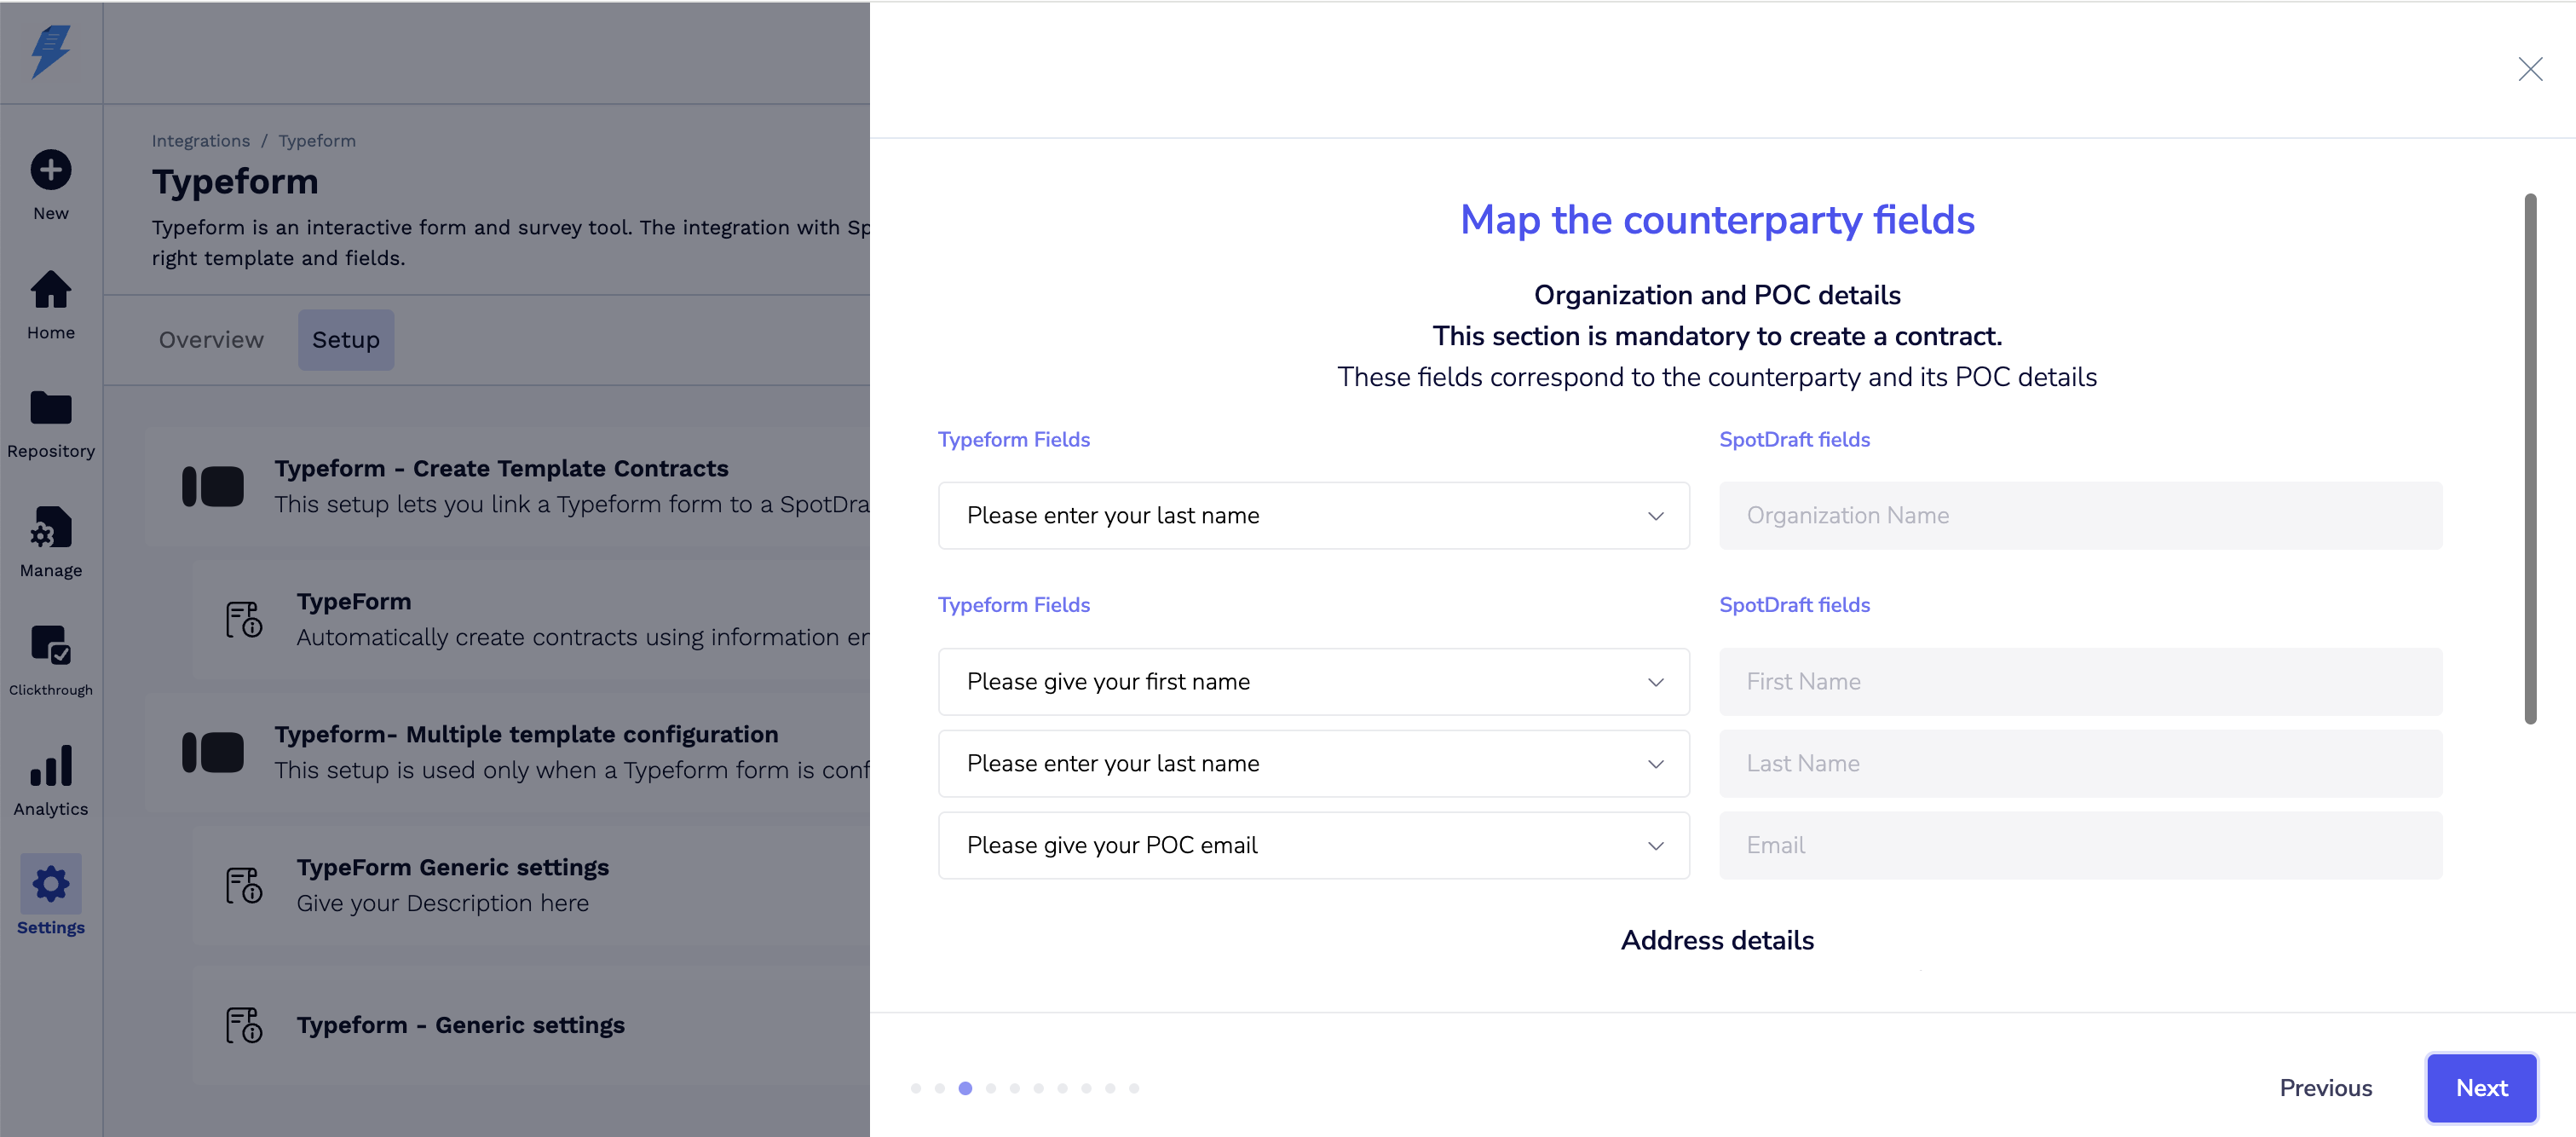This screenshot has width=2576, height=1137.
Task: Open the New plus icon in sidebar
Action: 50,170
